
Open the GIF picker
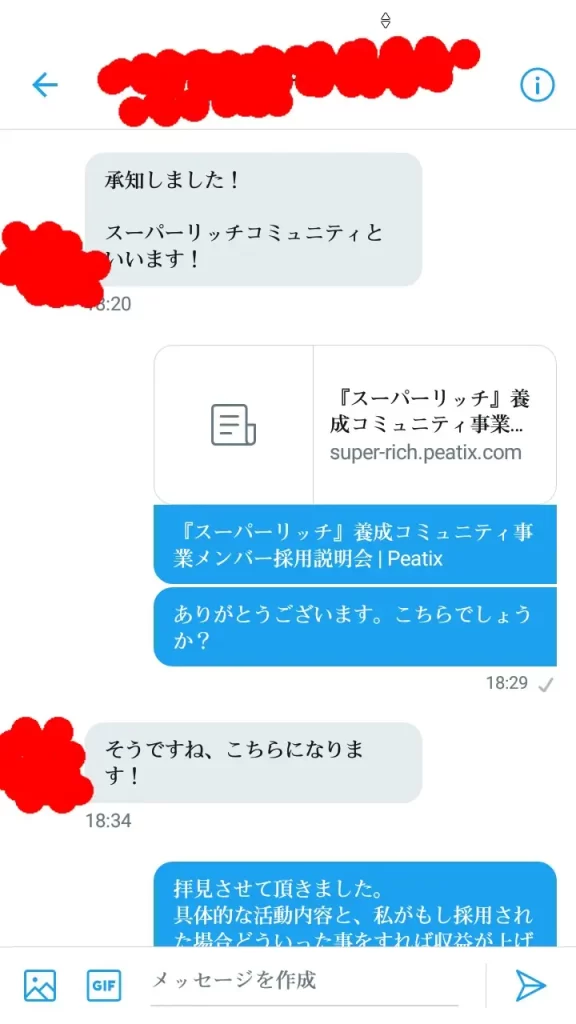click(x=104, y=985)
